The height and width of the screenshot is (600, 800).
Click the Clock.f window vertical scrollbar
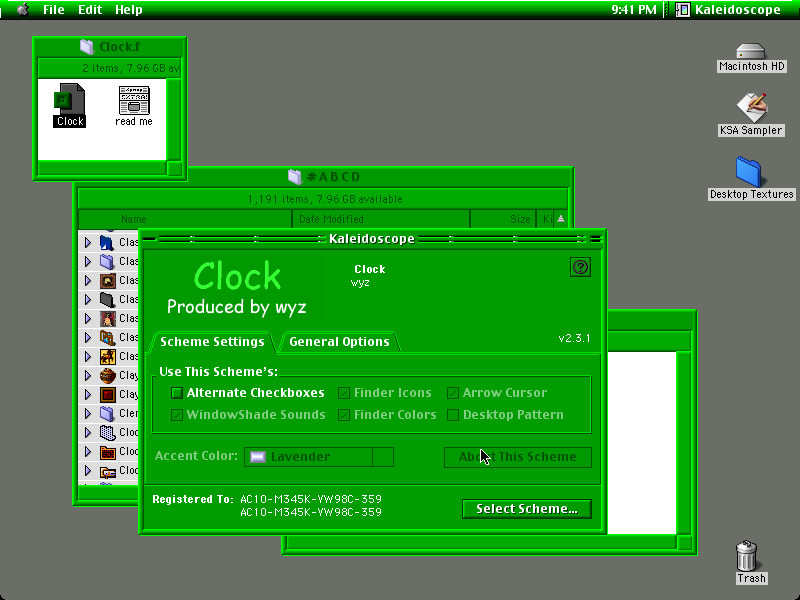tap(174, 119)
